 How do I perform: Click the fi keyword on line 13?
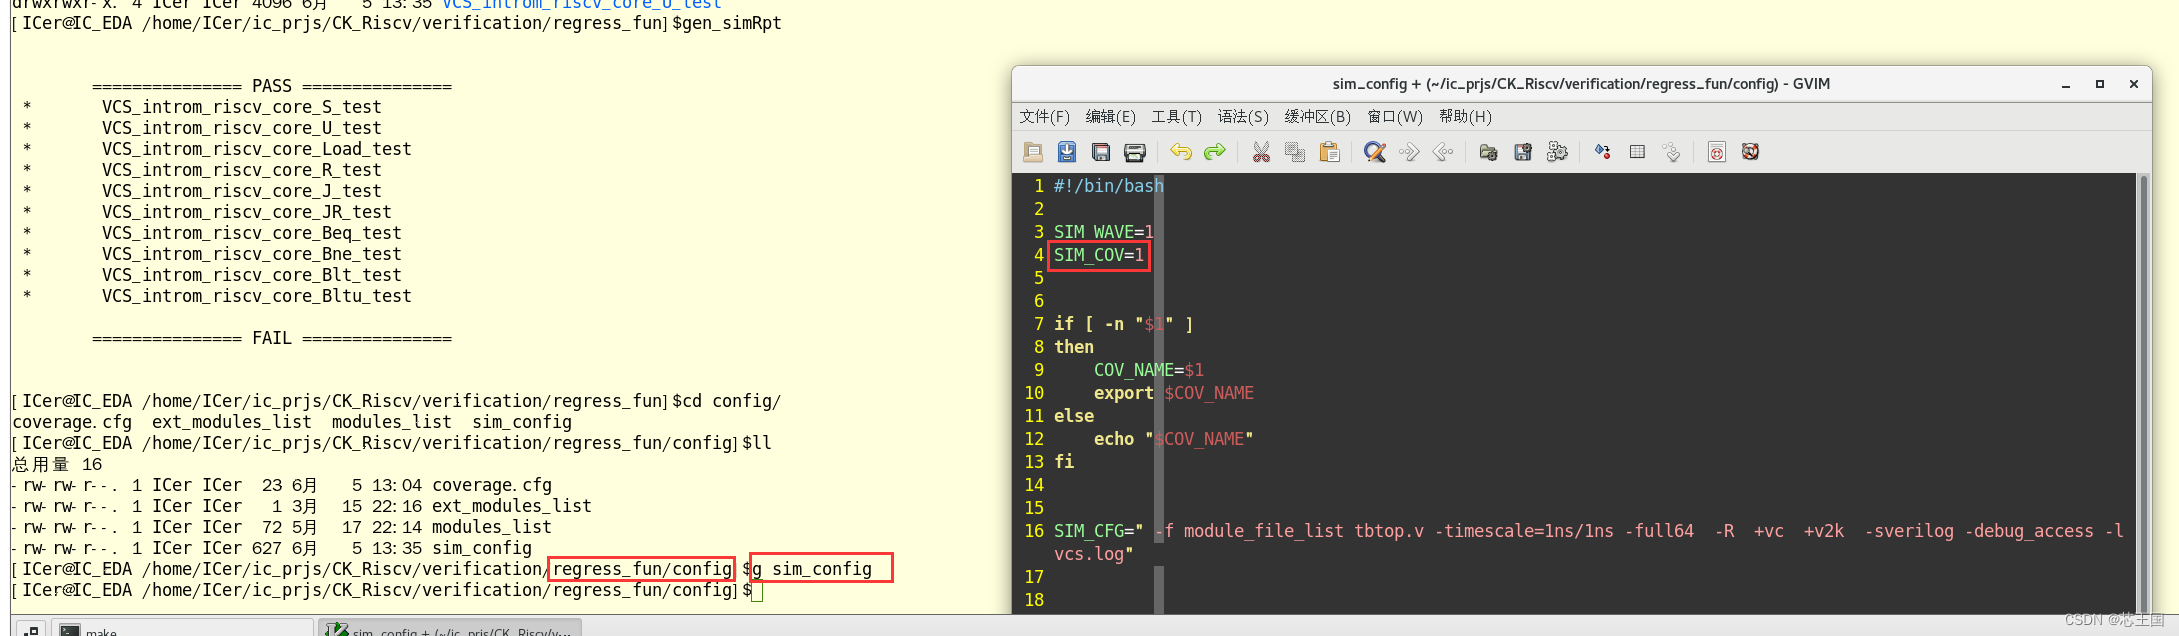(x=1064, y=462)
